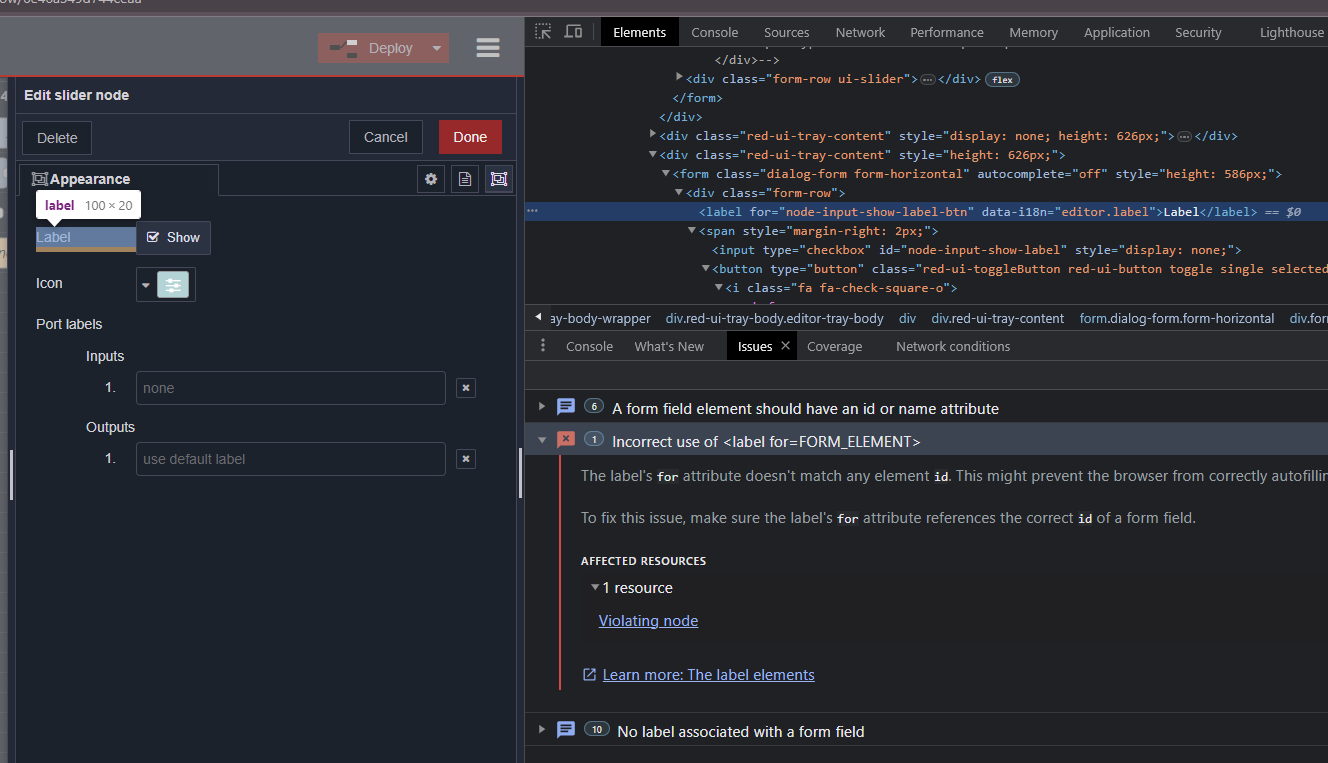Screen dimensions: 1328x763
Task: Click the red error icon on label issue
Action: pos(566,440)
